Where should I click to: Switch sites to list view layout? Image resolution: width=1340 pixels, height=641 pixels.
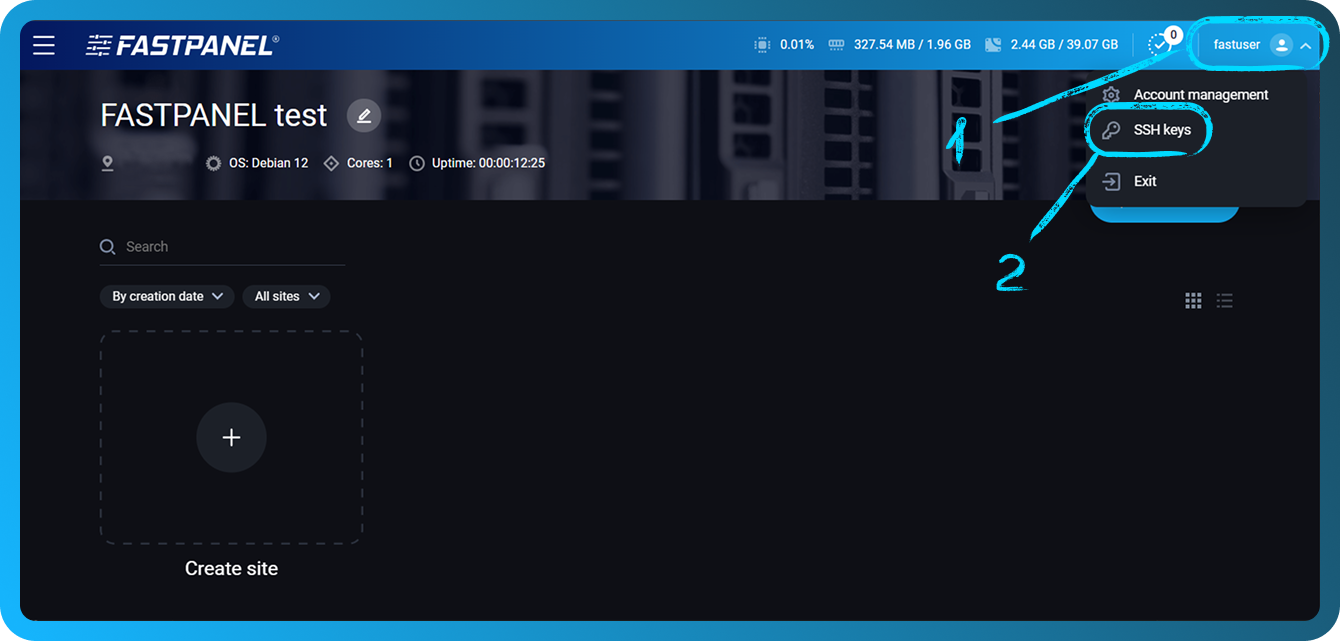point(1224,300)
